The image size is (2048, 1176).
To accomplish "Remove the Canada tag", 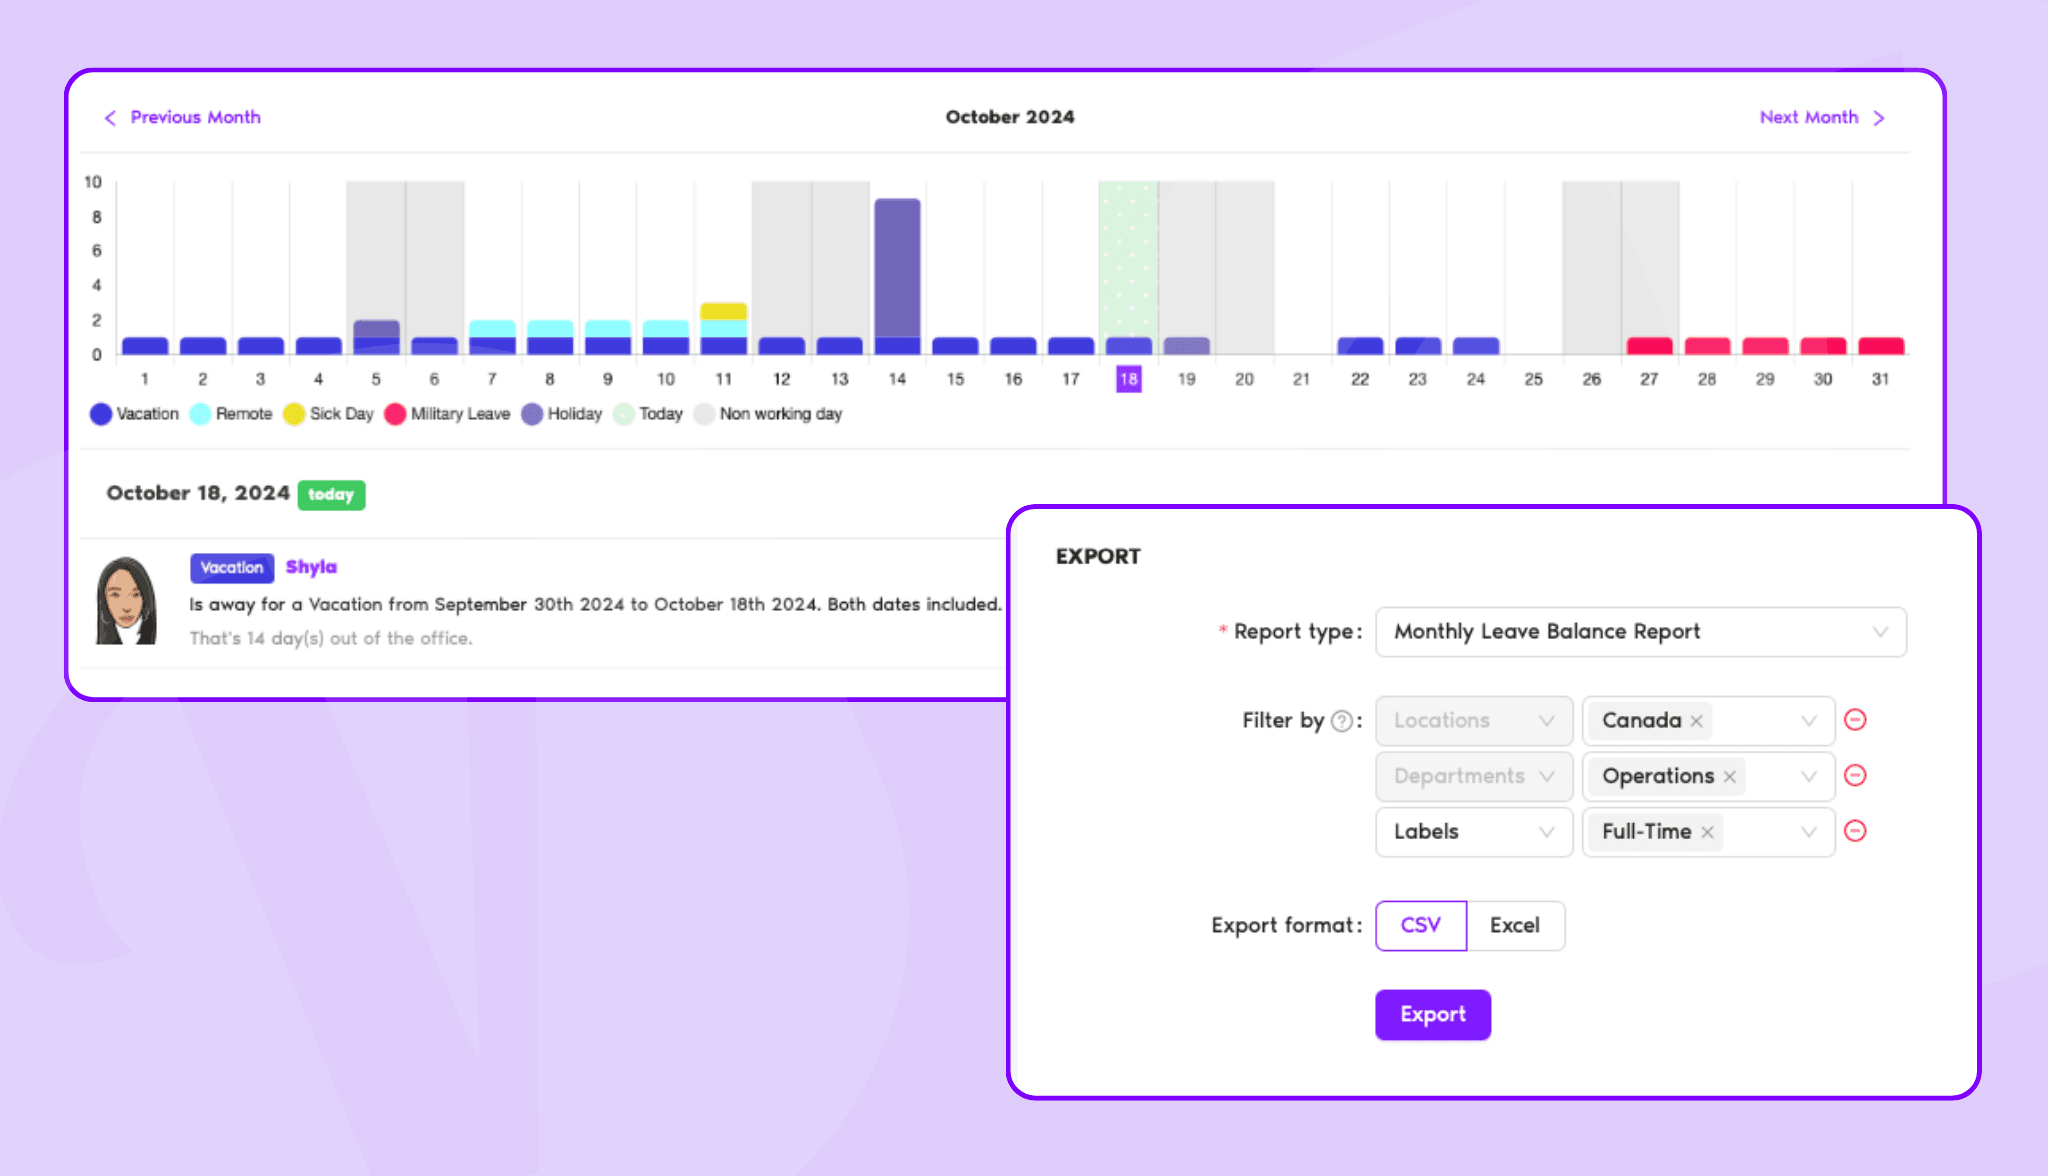I will (1697, 721).
